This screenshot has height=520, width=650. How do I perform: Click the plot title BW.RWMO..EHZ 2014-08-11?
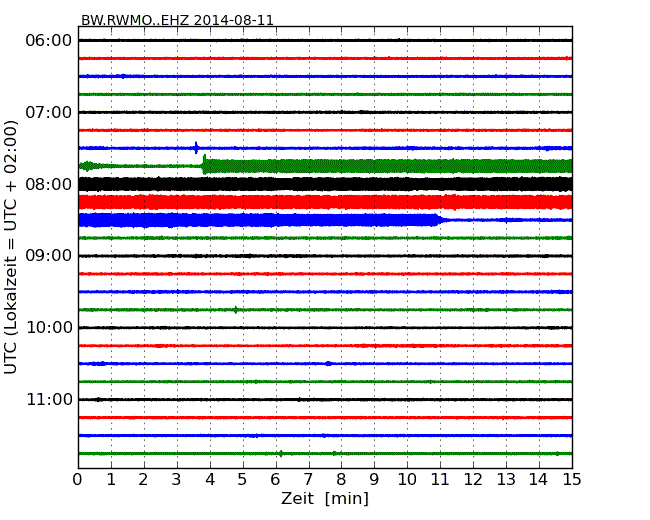(177, 20)
